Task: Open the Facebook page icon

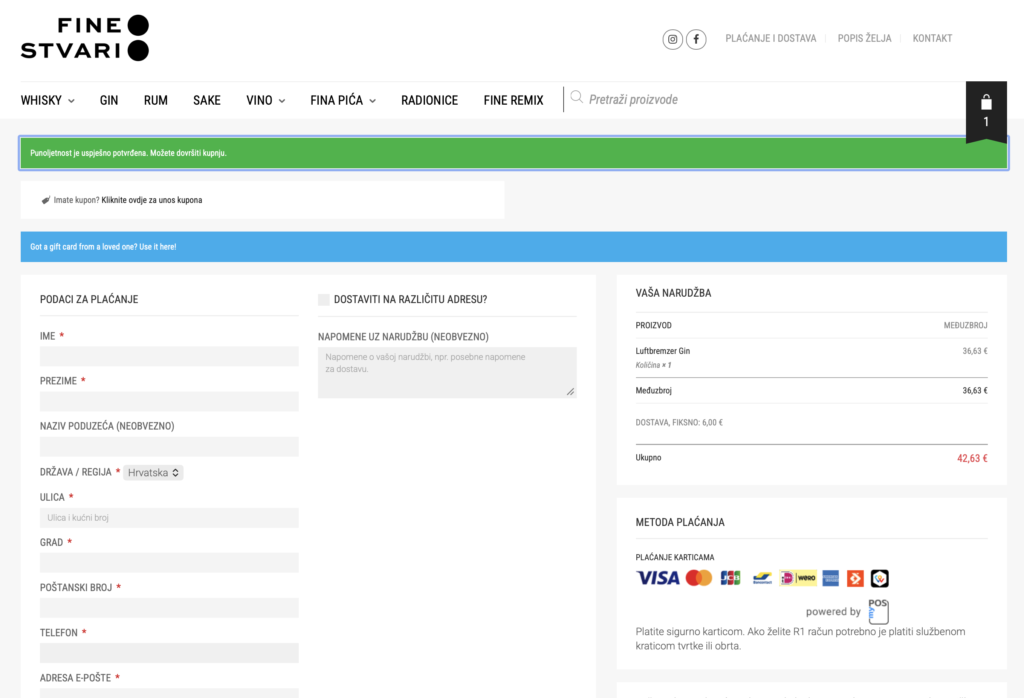Action: click(x=696, y=39)
